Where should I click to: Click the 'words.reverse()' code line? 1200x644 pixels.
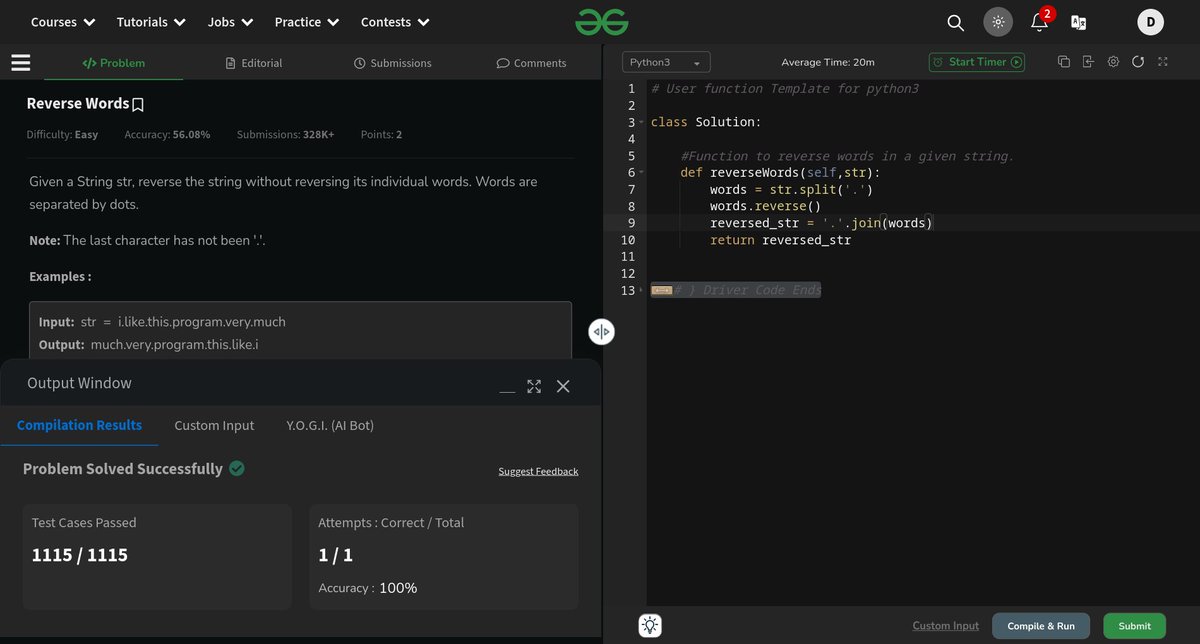coord(765,206)
